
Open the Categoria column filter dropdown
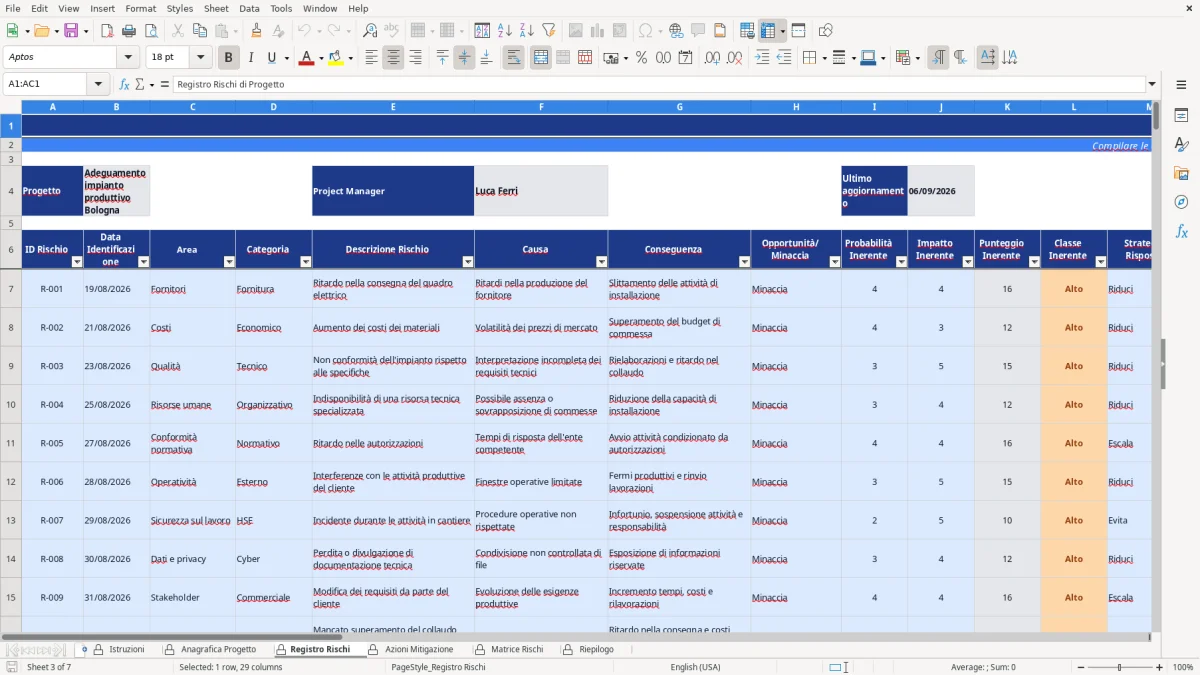pos(305,262)
